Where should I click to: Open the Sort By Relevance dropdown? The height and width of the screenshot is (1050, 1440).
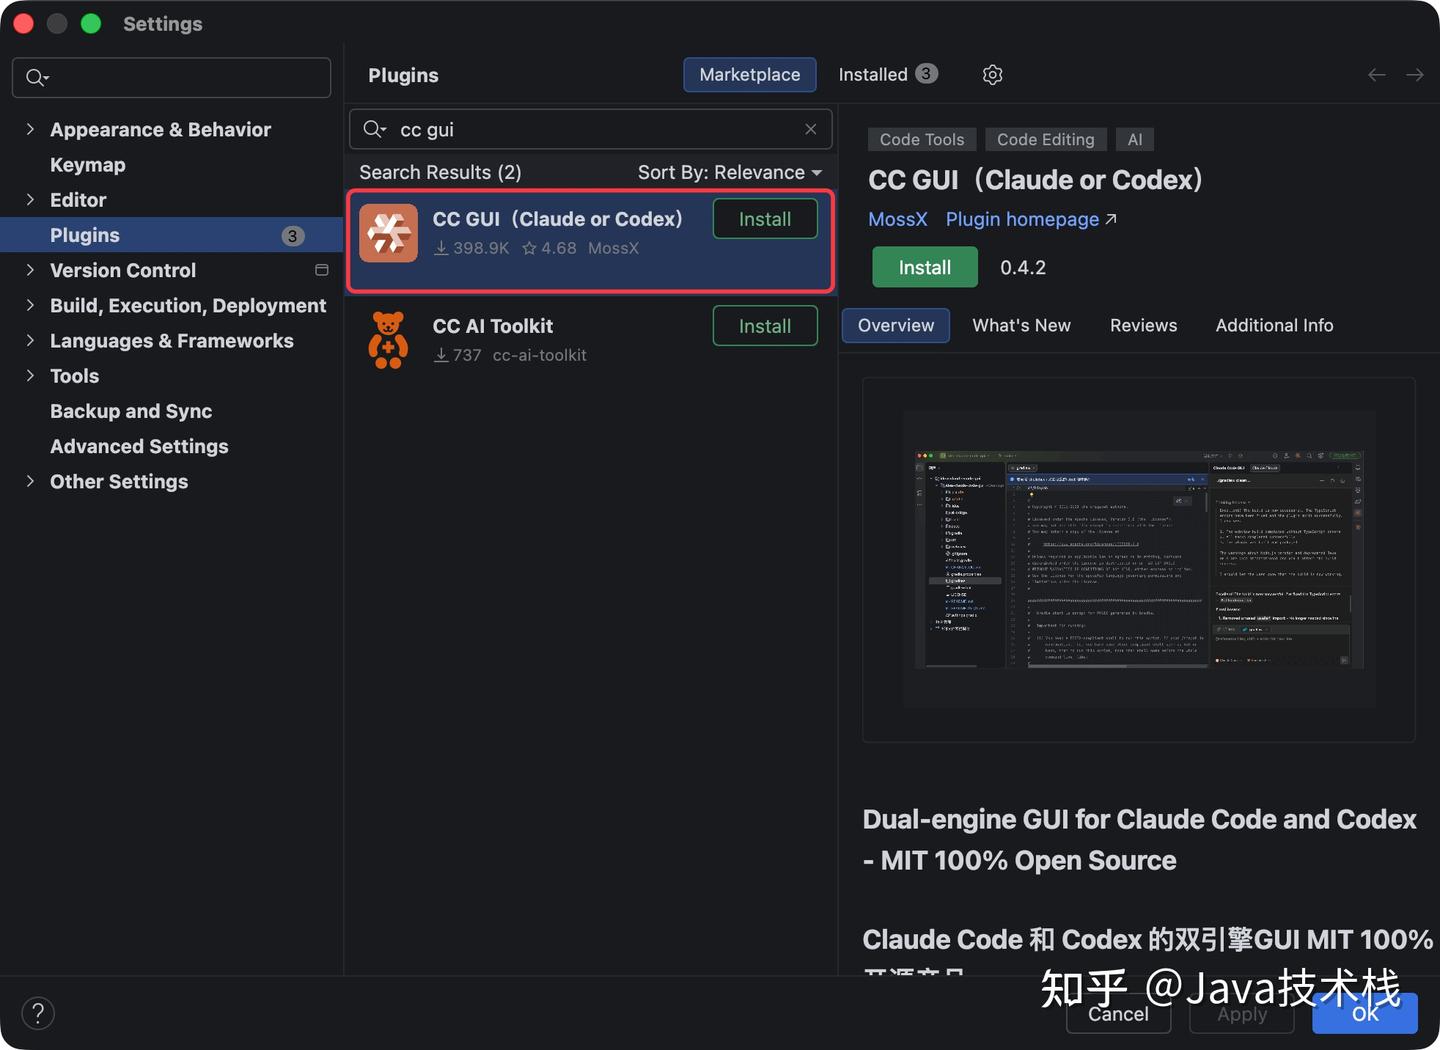pos(730,172)
